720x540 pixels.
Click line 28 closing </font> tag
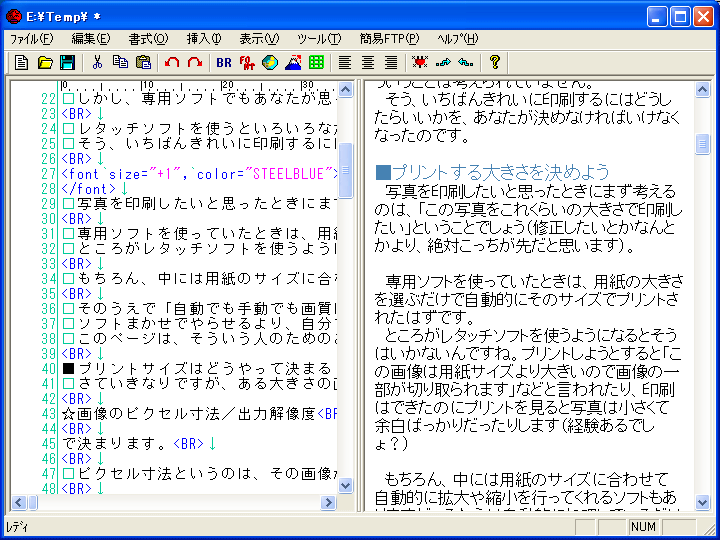(x=90, y=189)
